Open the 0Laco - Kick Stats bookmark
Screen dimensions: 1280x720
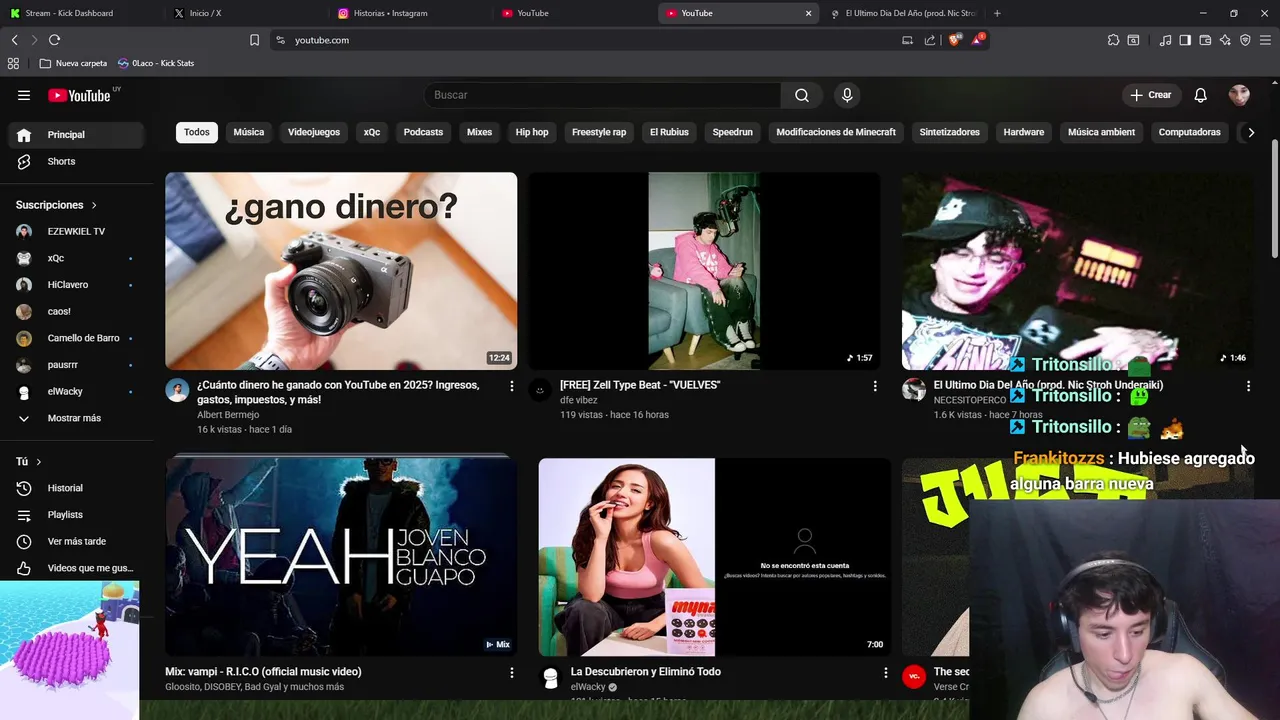[156, 63]
